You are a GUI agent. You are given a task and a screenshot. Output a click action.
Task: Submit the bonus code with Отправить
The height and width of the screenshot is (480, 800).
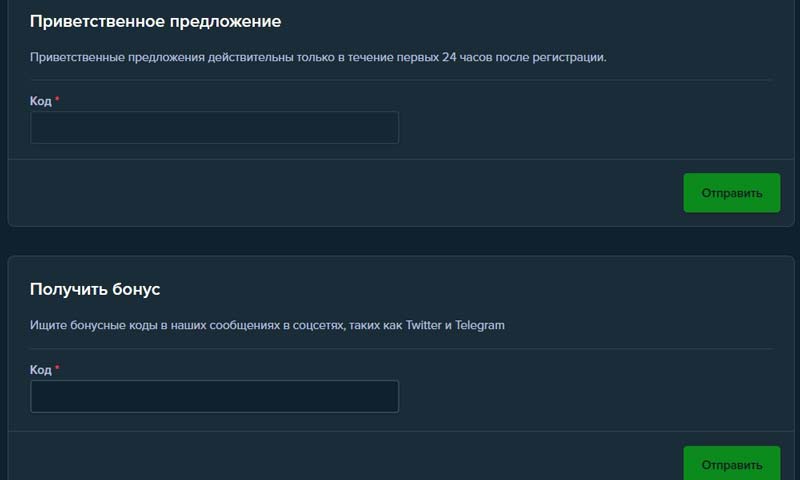(x=731, y=464)
